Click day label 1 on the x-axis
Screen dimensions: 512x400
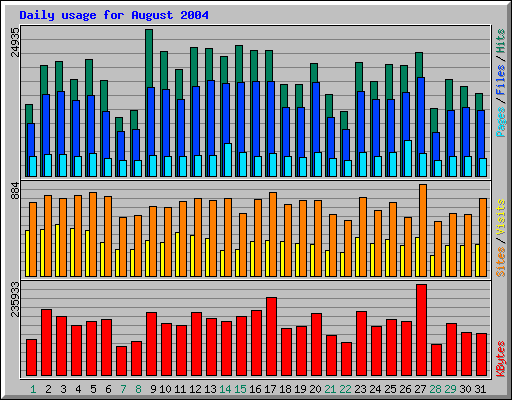(x=33, y=389)
